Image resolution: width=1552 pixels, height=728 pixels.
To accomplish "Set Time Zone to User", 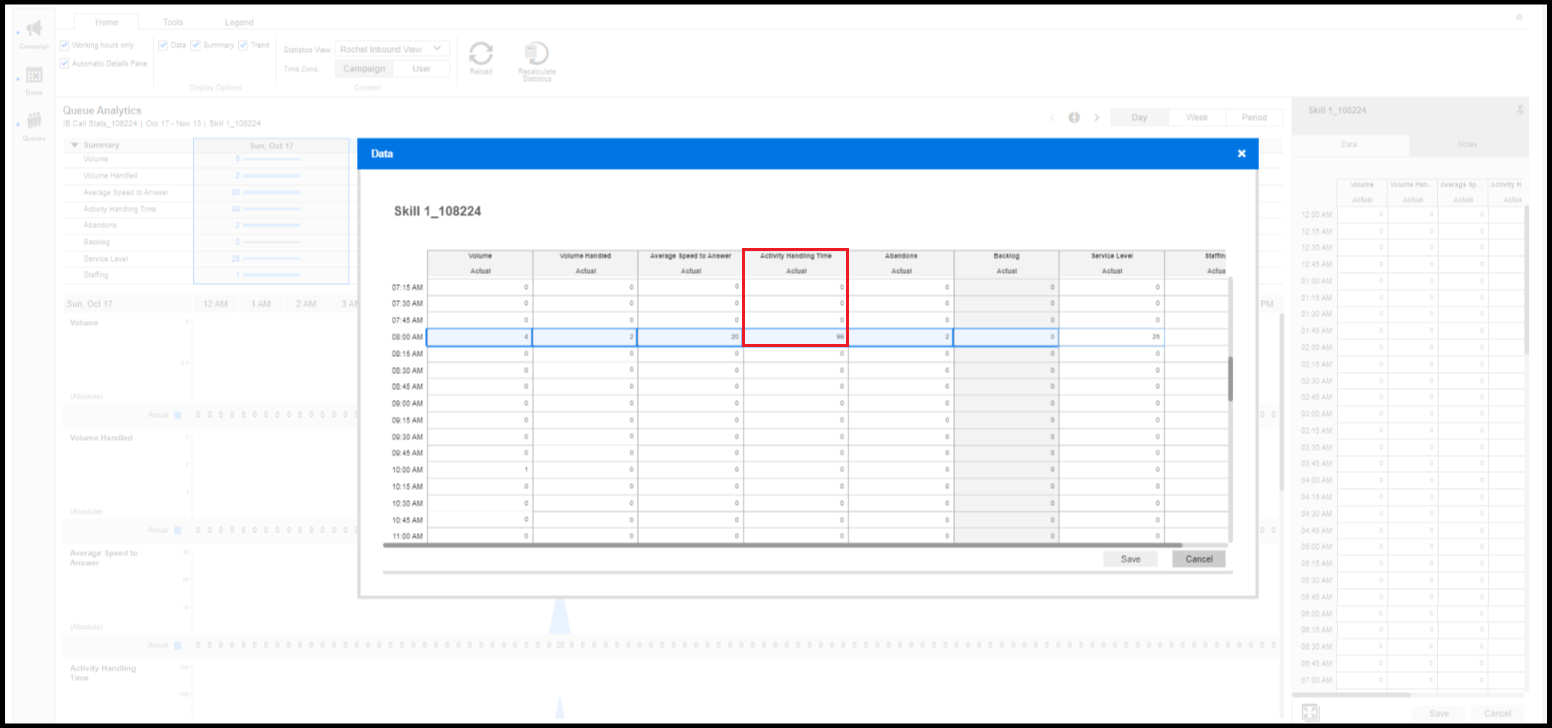I will tap(421, 69).
